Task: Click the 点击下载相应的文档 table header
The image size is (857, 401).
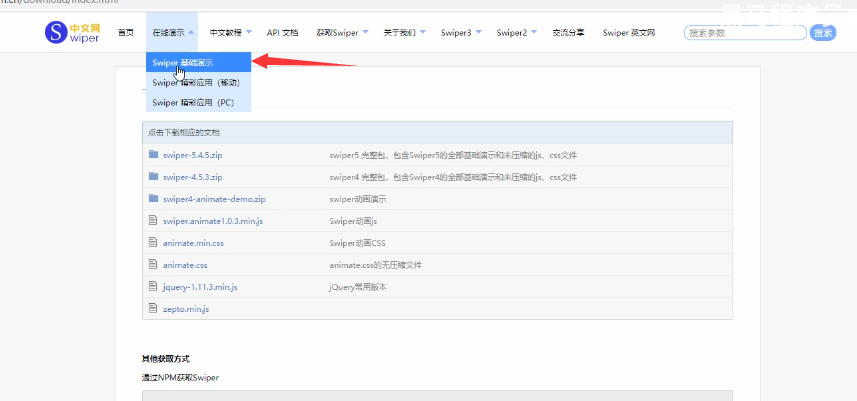Action: 437,132
